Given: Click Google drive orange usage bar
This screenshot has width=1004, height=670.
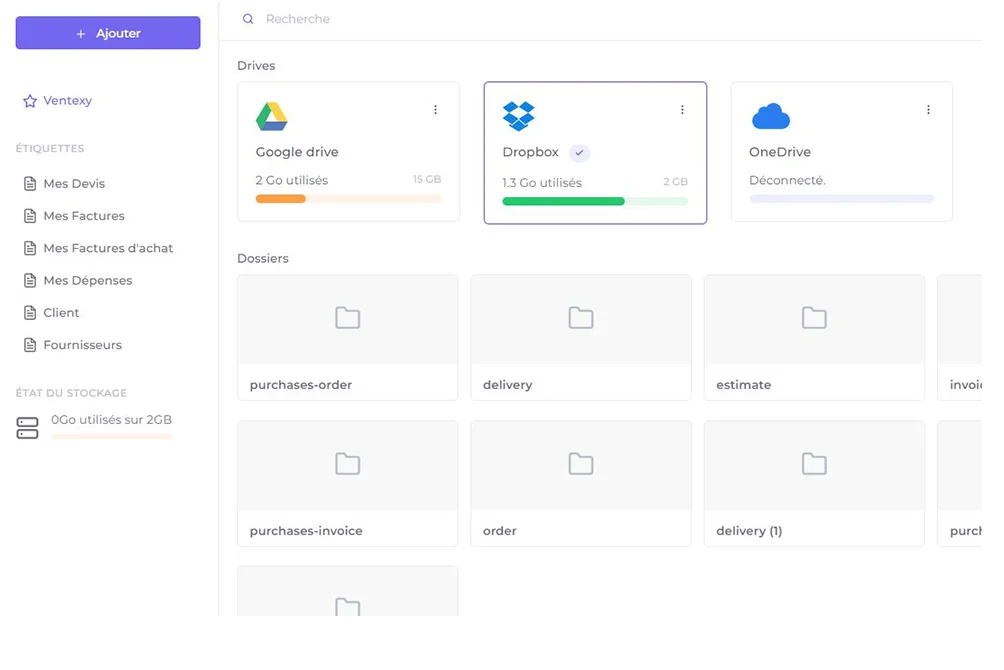Looking at the screenshot, I should coord(348,199).
